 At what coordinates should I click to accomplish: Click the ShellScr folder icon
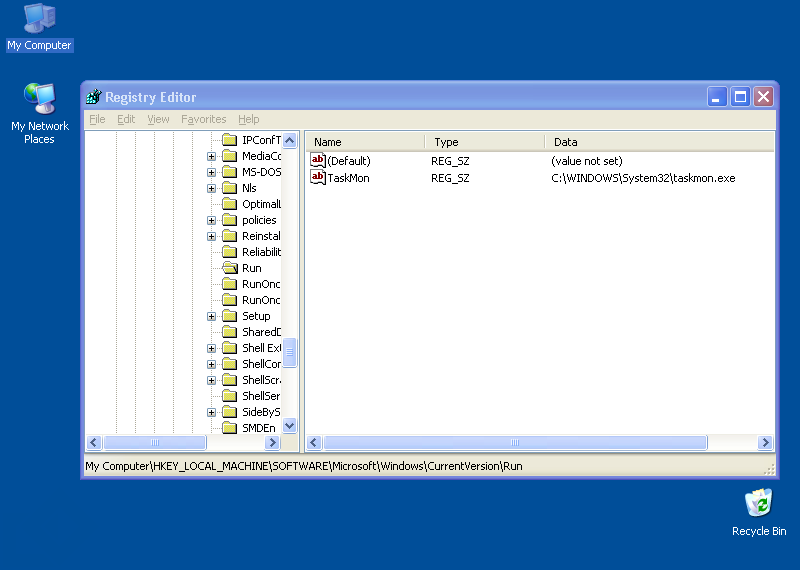pos(230,380)
